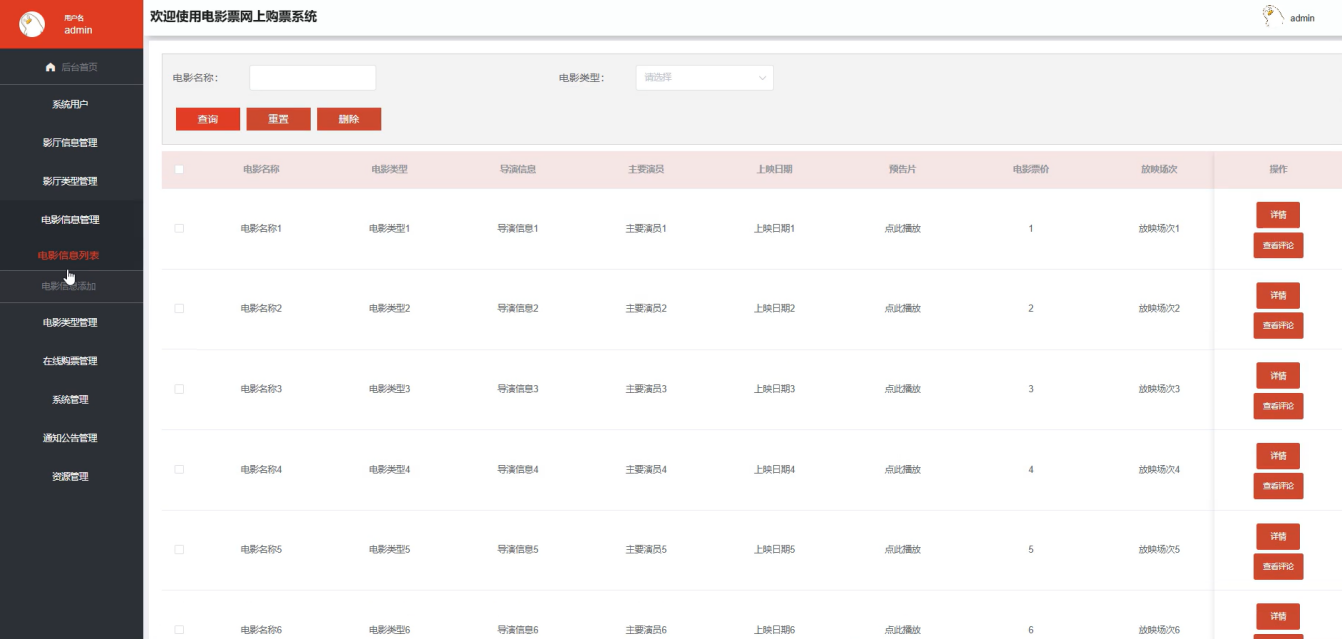Viewport: 1342px width, 639px height.
Task: Expand the 在线购票管理 sidebar menu
Action: coord(72,361)
